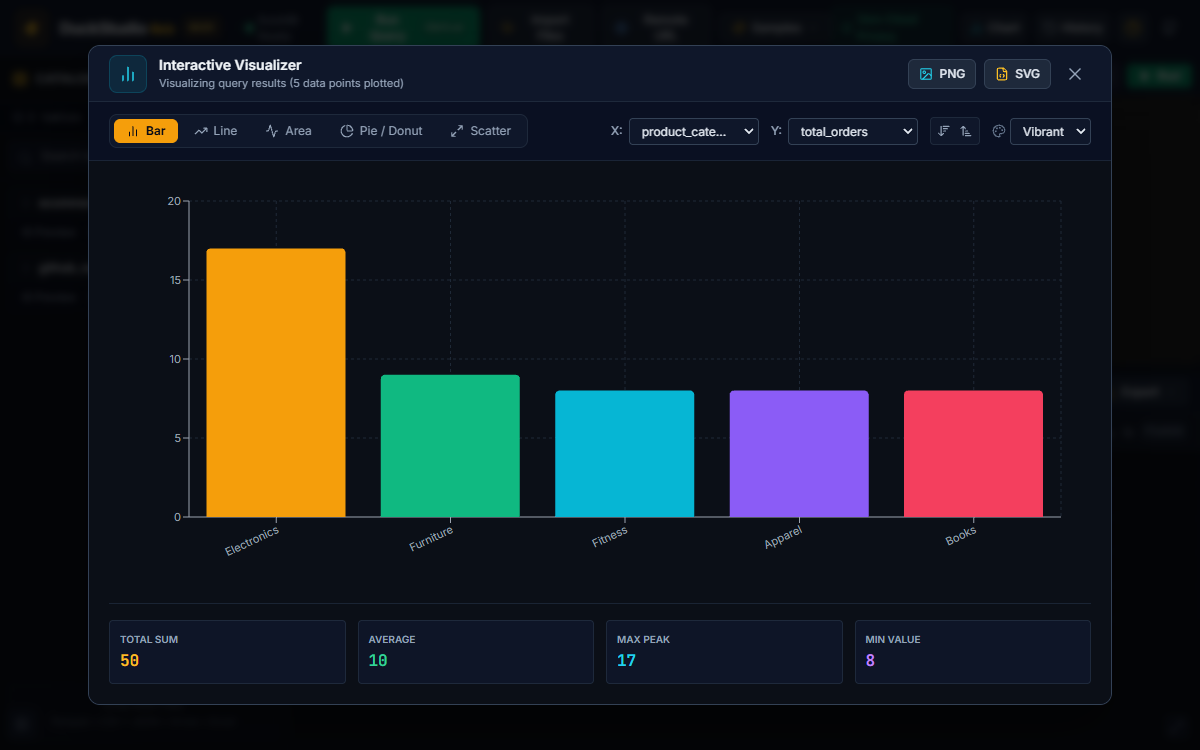Click the Interactive Visualizer title
This screenshot has width=1200, height=750.
pos(230,65)
